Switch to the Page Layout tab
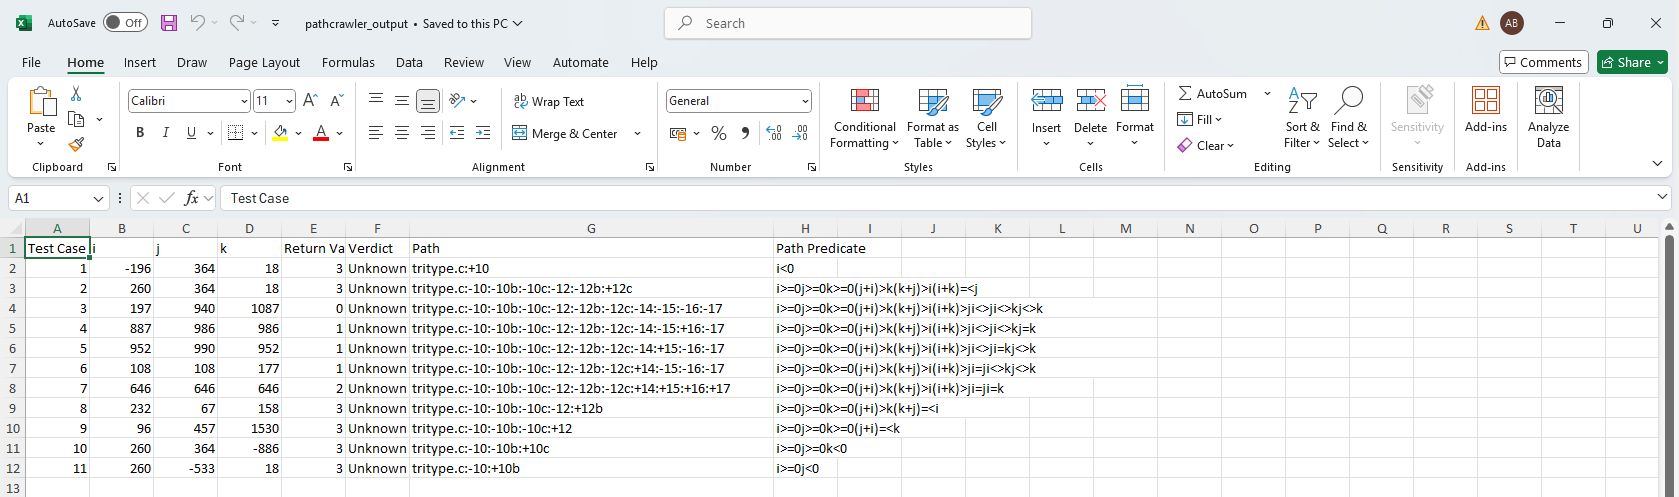Screen dimensions: 1679x497 click(264, 62)
